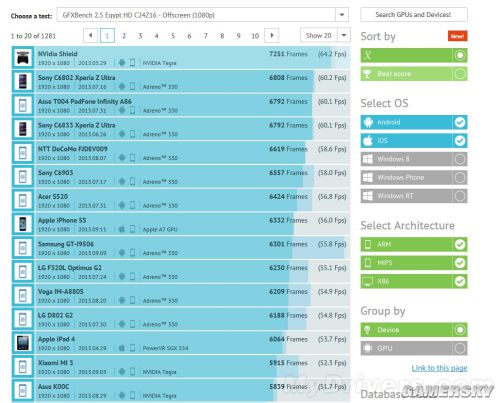The width and height of the screenshot is (500, 403).
Task: Click the Apple iPhone 5S device thumbnail
Action: [x=23, y=224]
